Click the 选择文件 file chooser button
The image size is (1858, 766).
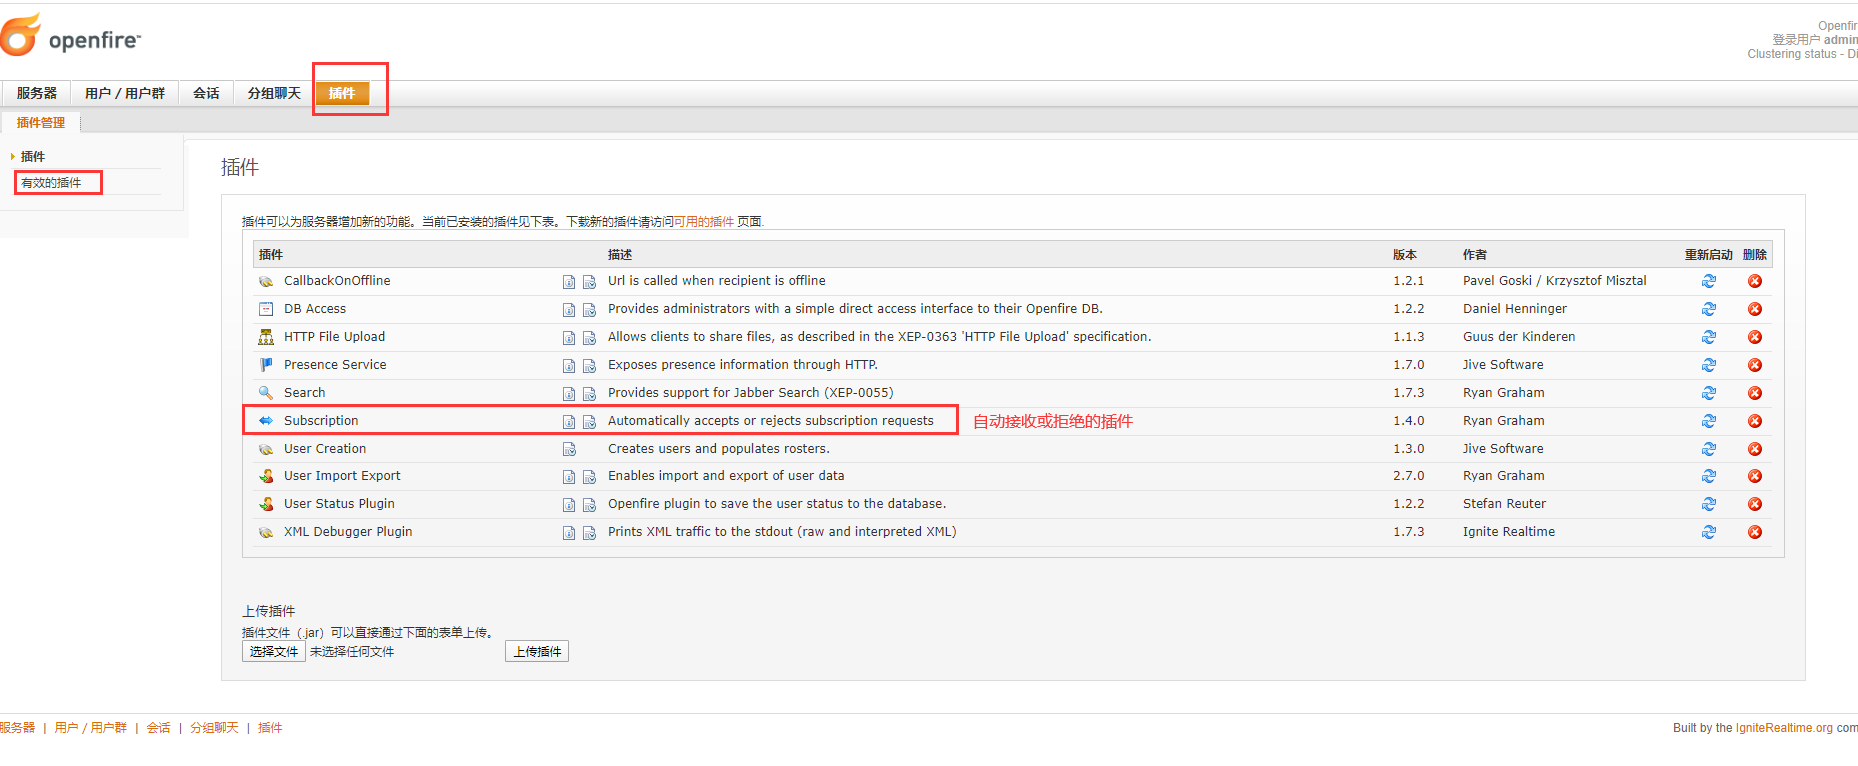[x=274, y=652]
